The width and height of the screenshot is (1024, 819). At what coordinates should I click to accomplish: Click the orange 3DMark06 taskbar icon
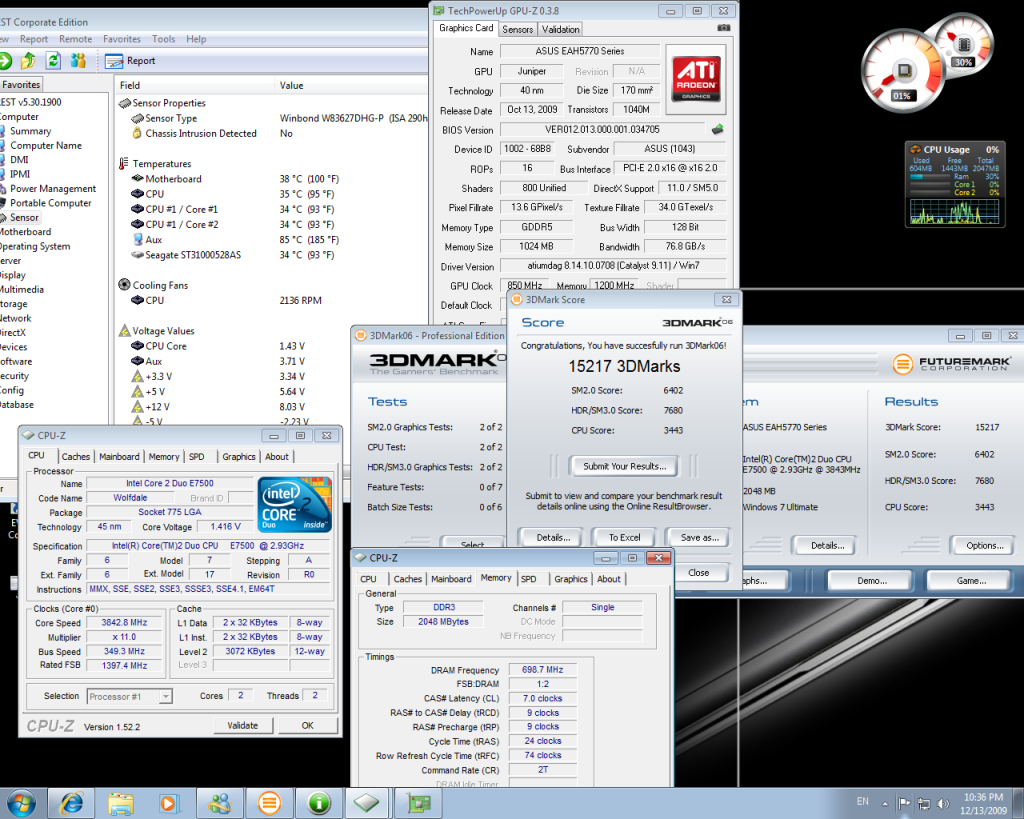click(268, 802)
